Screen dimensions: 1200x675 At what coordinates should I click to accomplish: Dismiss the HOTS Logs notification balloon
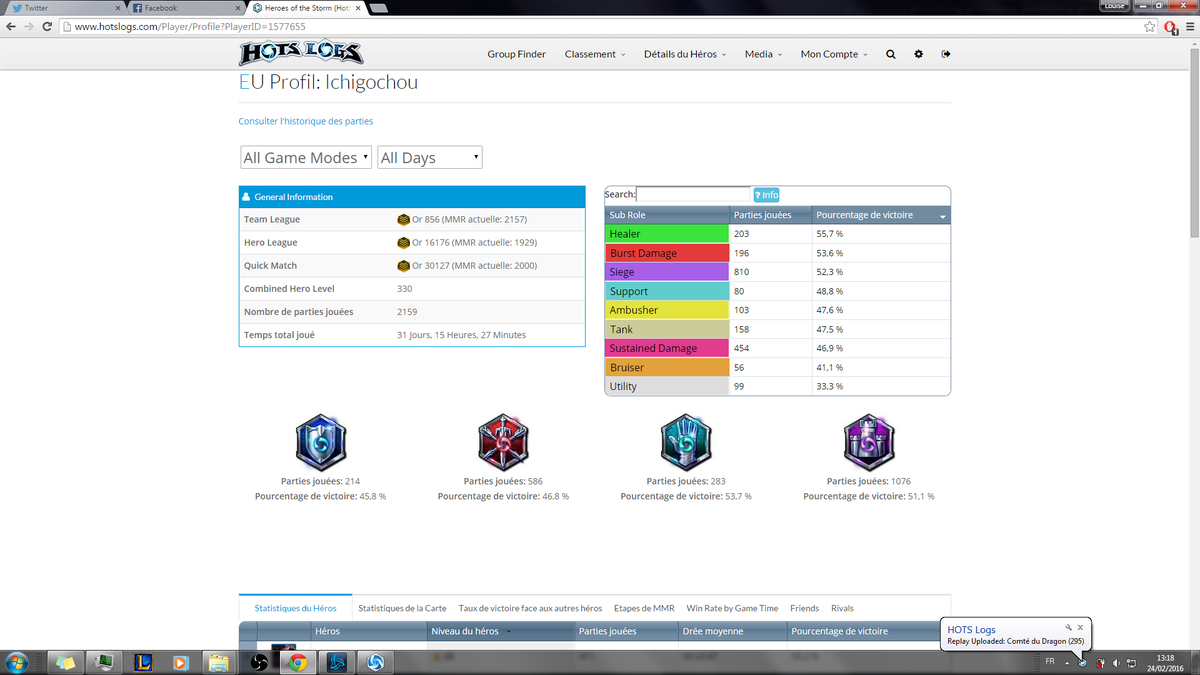(1080, 627)
